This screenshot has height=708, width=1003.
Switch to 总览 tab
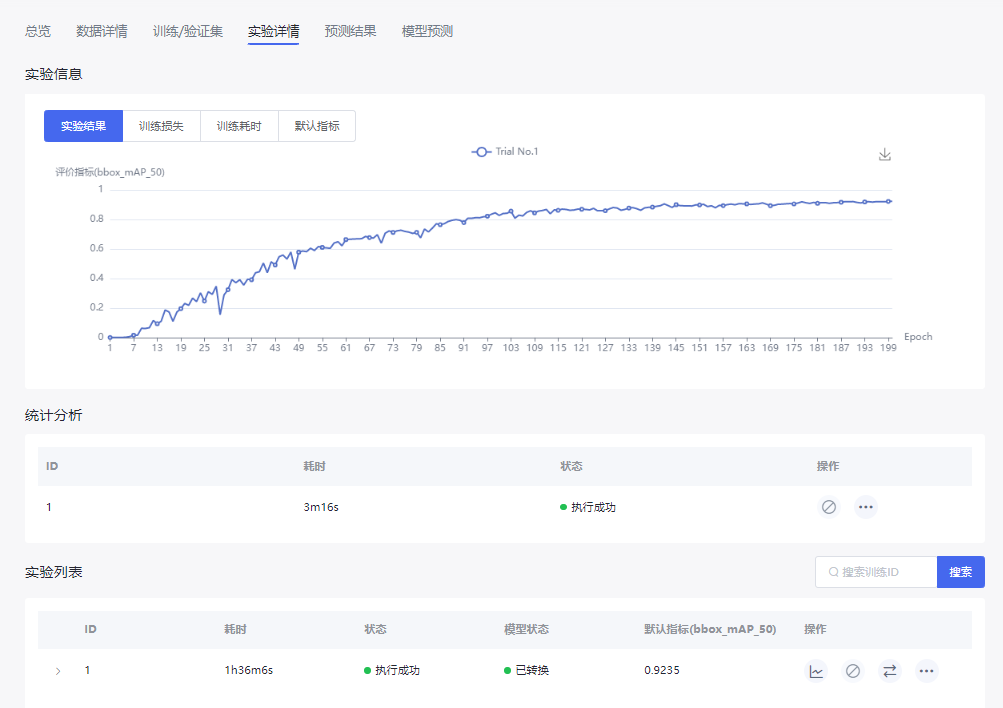[x=38, y=31]
